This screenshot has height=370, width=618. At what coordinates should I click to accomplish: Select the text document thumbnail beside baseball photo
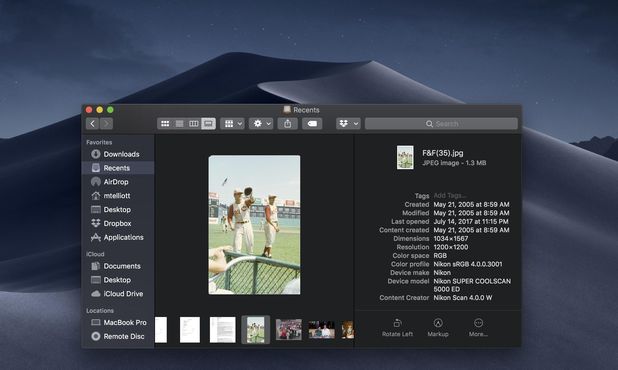click(x=223, y=329)
